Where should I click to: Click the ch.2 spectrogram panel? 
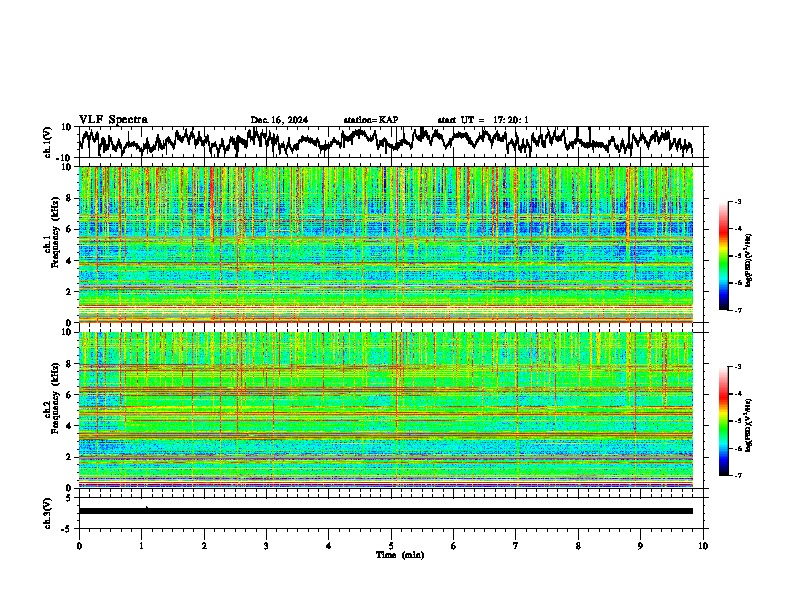[x=385, y=410]
